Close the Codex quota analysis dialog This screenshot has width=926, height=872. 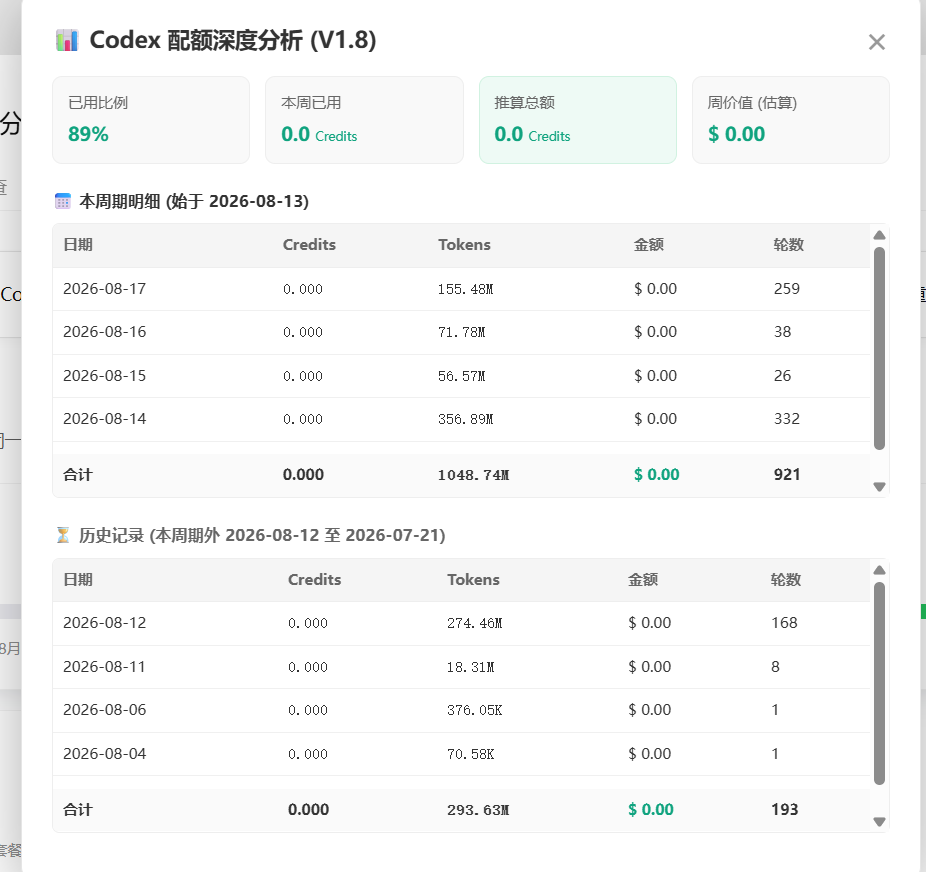coord(876,42)
